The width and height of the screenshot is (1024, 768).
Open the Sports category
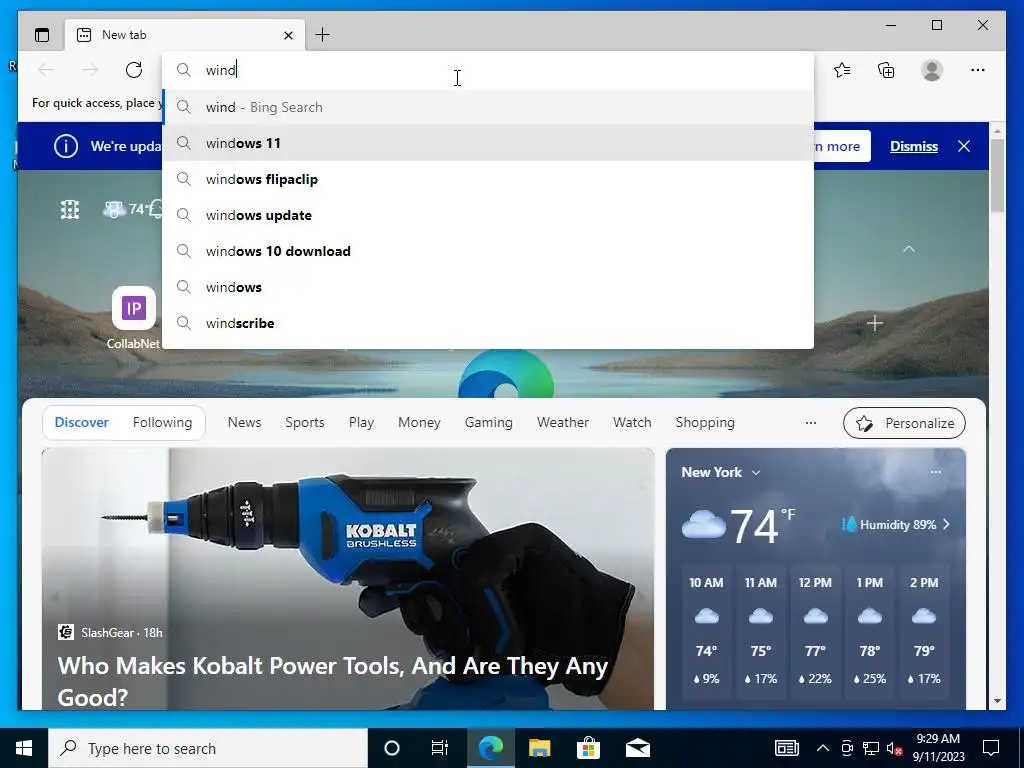click(x=305, y=423)
